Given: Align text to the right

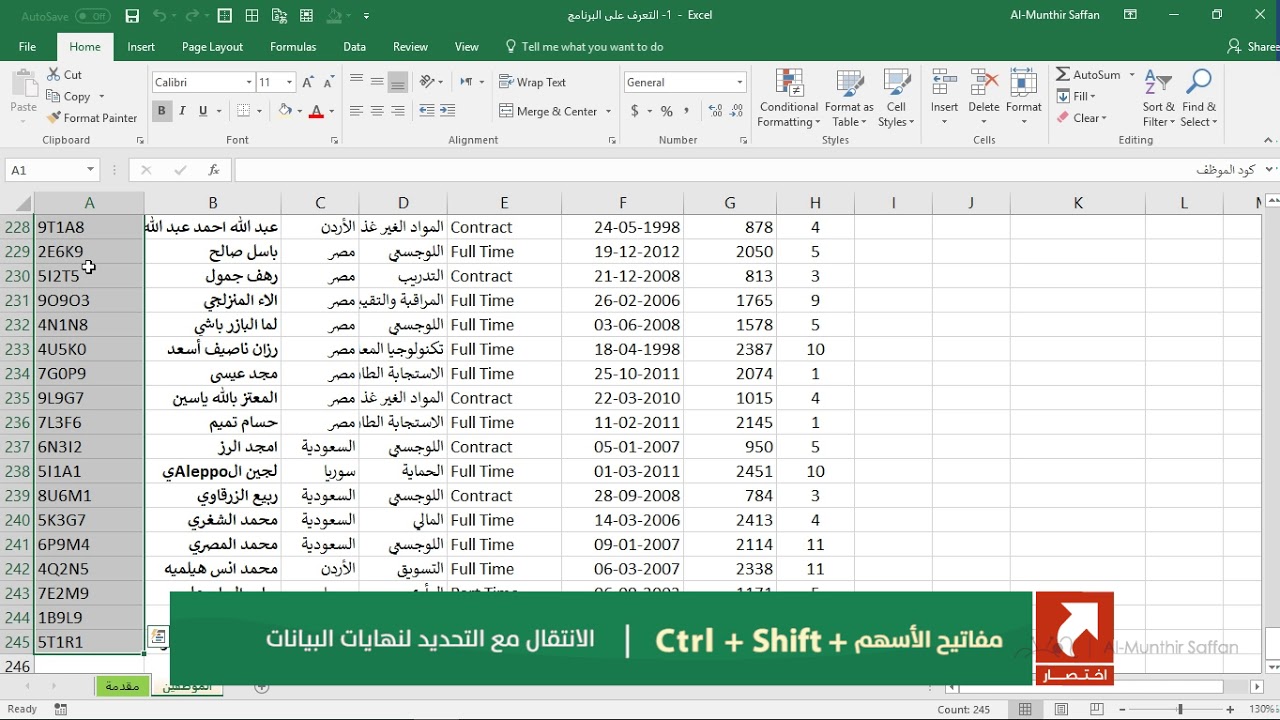Looking at the screenshot, I should coord(398,111).
